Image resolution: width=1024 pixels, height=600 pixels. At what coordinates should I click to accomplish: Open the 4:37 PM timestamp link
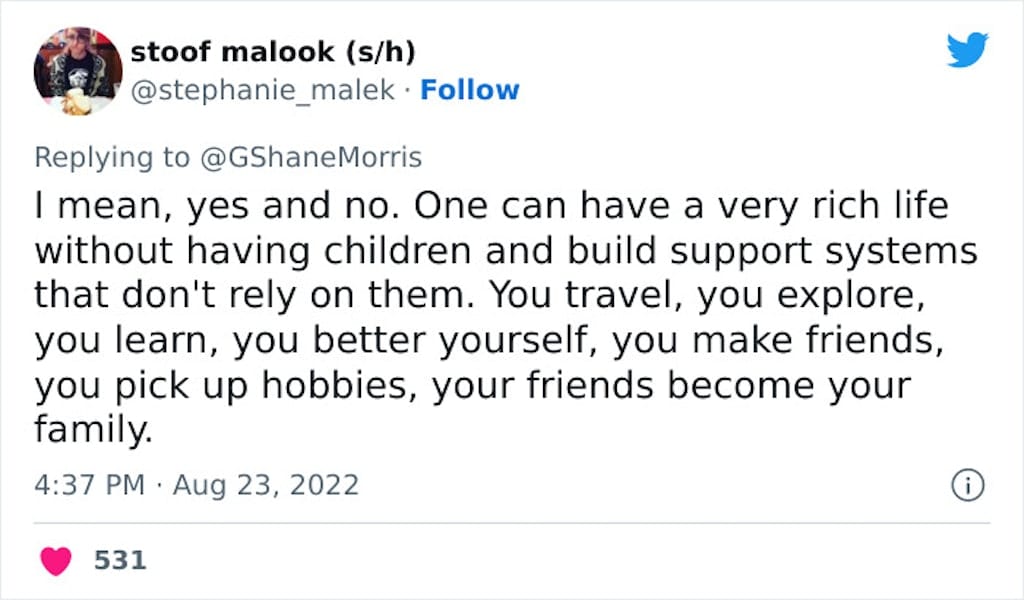pyautogui.click(x=89, y=485)
